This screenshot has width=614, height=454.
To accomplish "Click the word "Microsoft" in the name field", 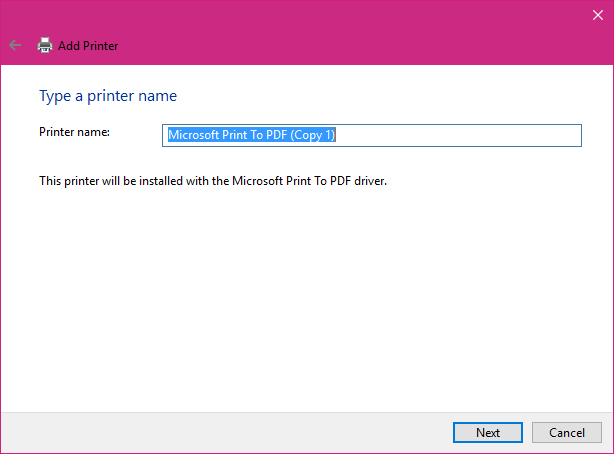I will pos(194,135).
